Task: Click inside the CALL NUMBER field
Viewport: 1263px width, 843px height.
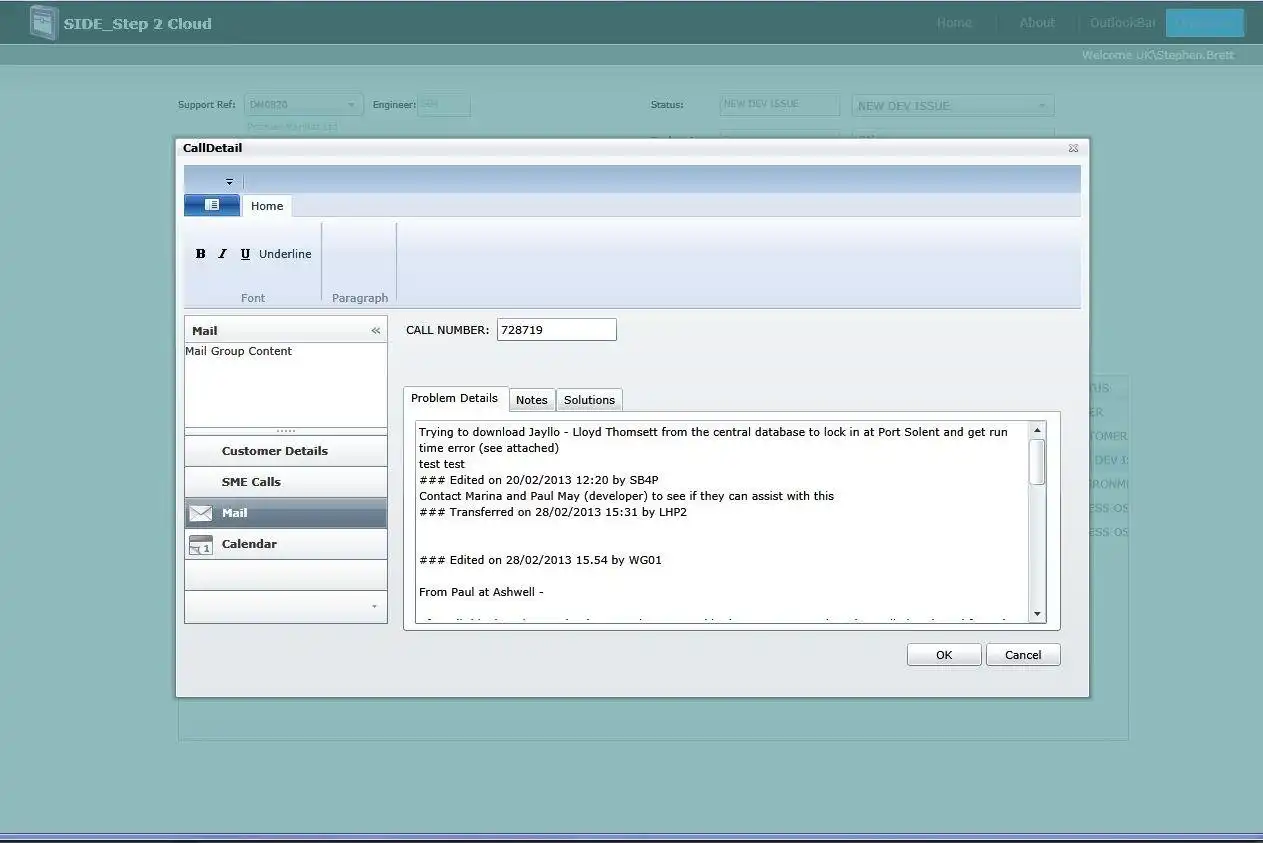Action: point(556,330)
